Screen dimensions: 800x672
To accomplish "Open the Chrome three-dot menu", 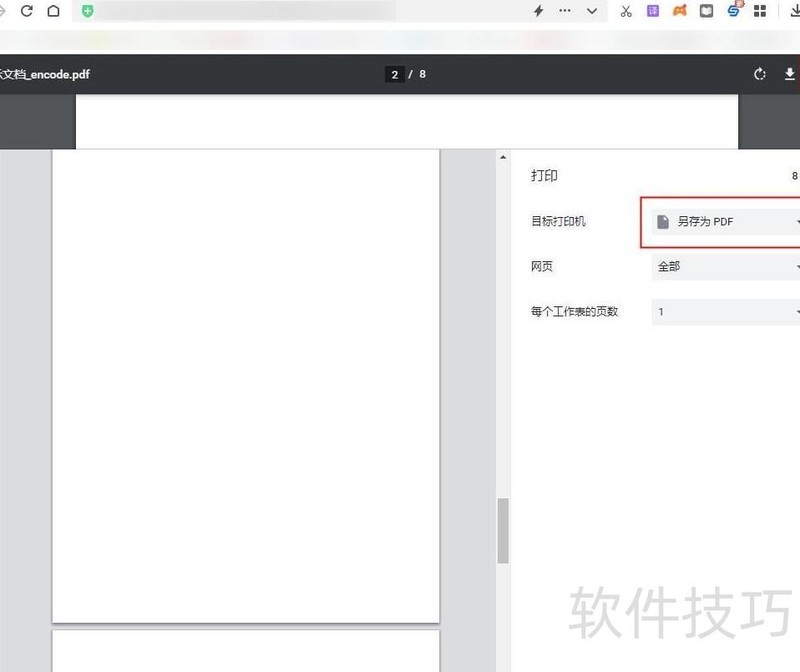I will [x=563, y=11].
